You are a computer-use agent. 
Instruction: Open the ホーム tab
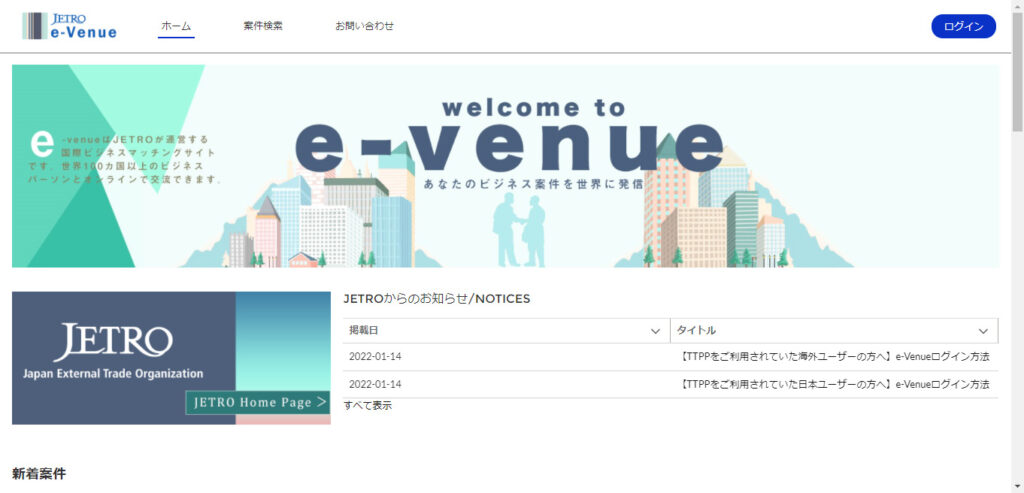pyautogui.click(x=176, y=26)
